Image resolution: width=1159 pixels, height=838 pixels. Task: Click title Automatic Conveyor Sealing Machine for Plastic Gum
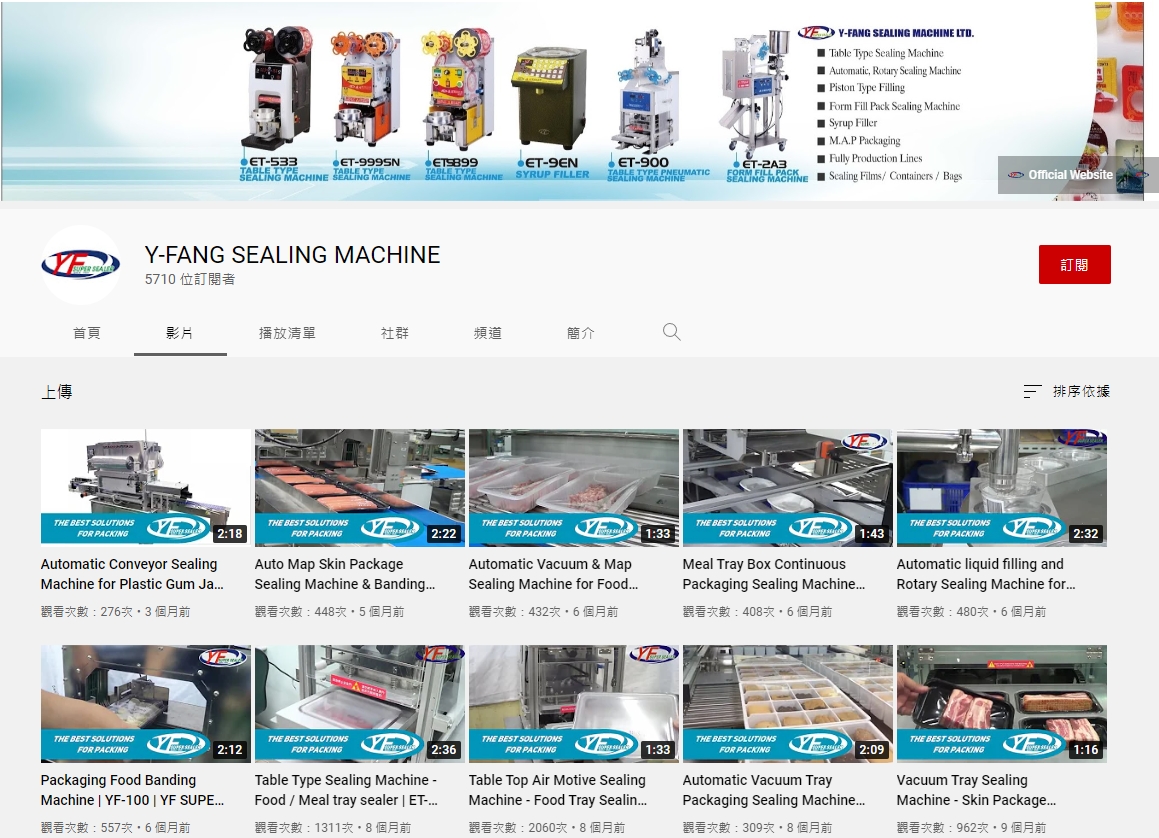pos(132,574)
